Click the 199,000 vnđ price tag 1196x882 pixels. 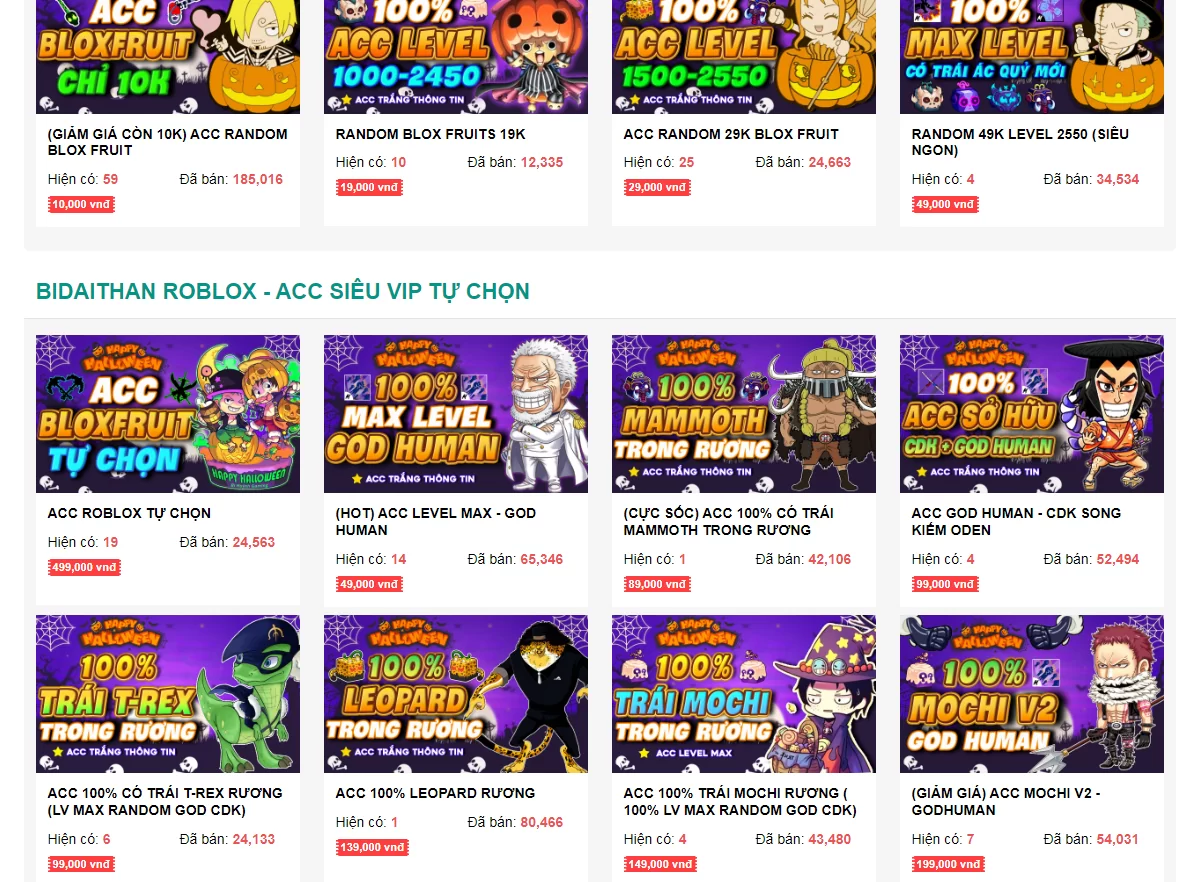click(x=948, y=864)
